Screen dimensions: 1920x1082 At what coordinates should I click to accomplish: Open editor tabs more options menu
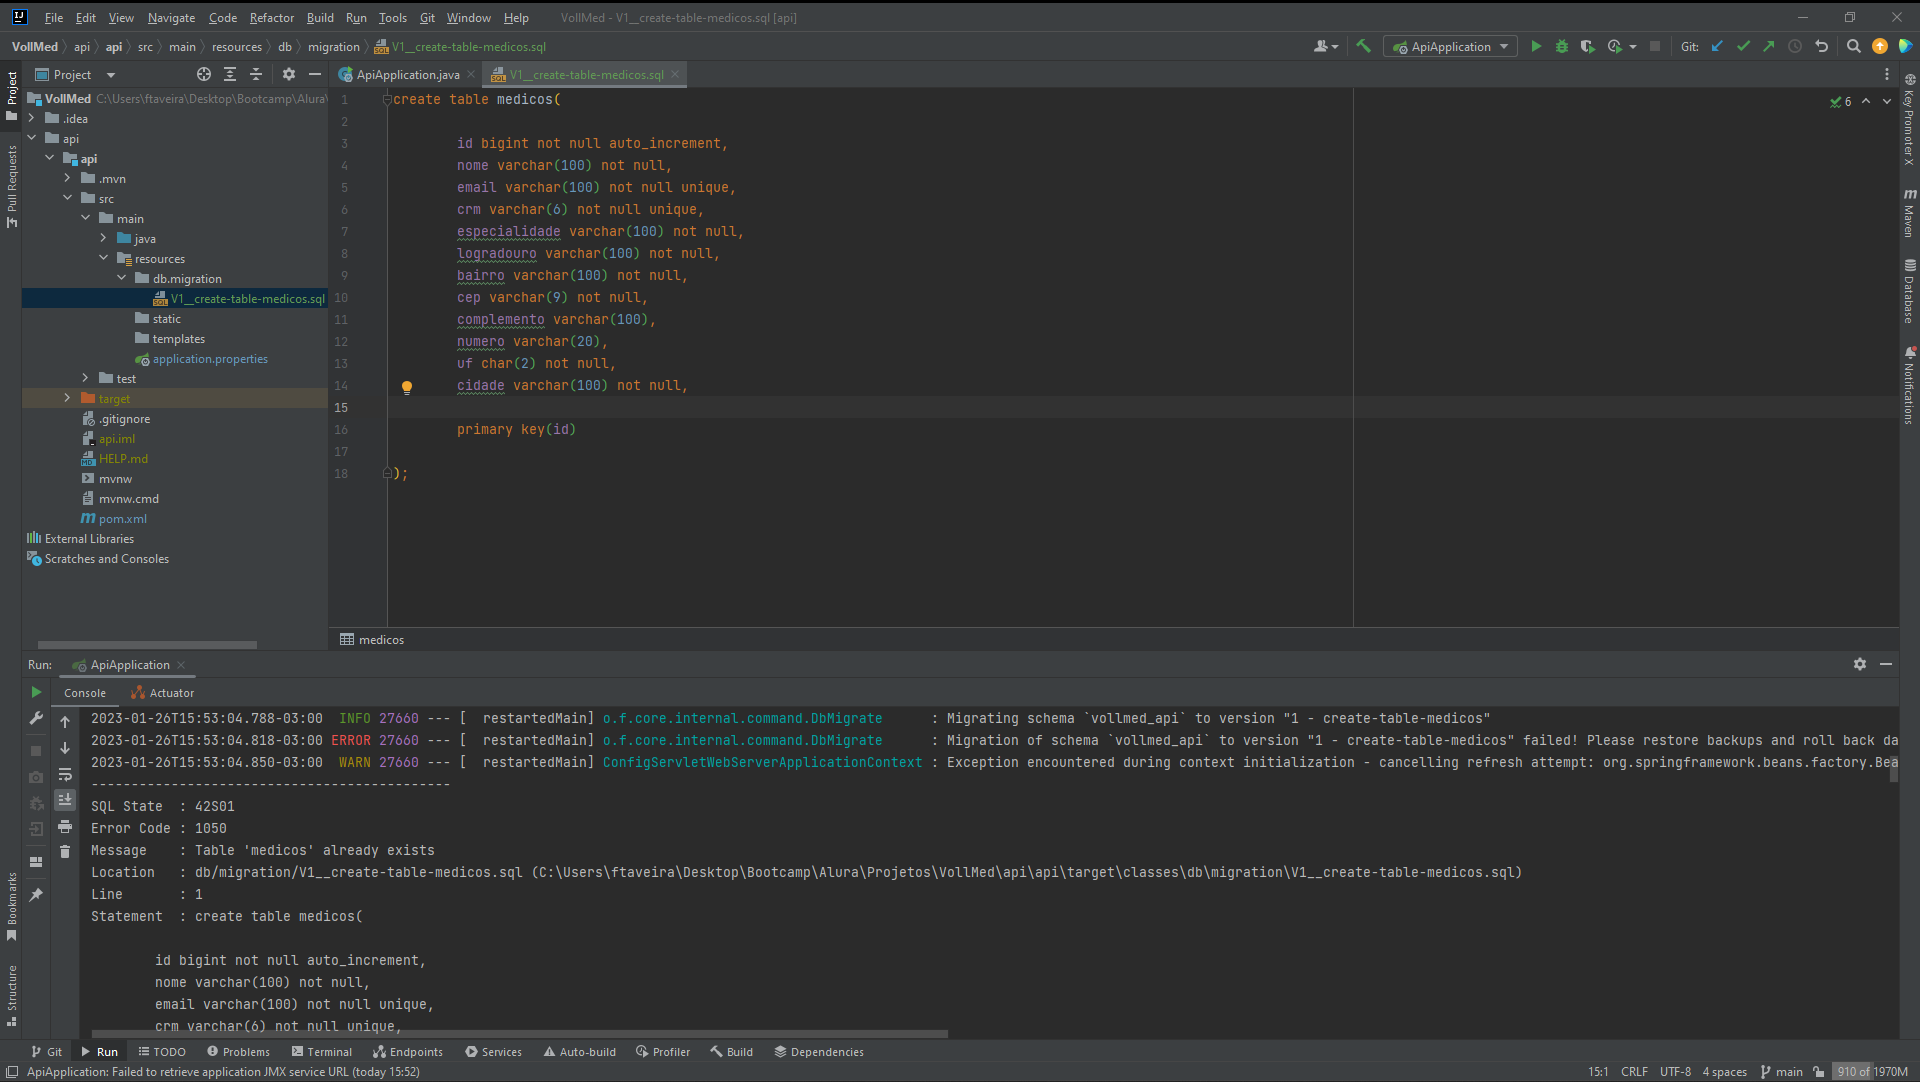[x=1887, y=74]
